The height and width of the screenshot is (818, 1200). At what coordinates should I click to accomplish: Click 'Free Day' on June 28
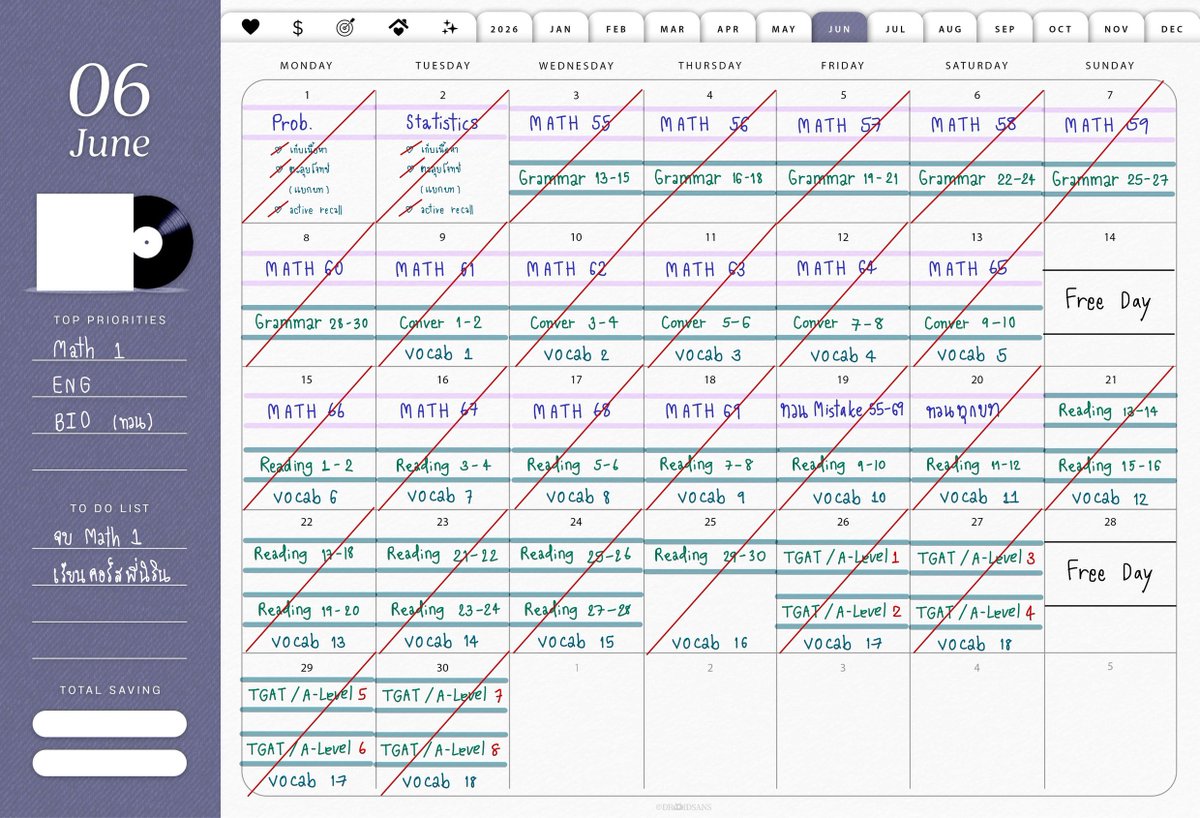pos(1109,573)
